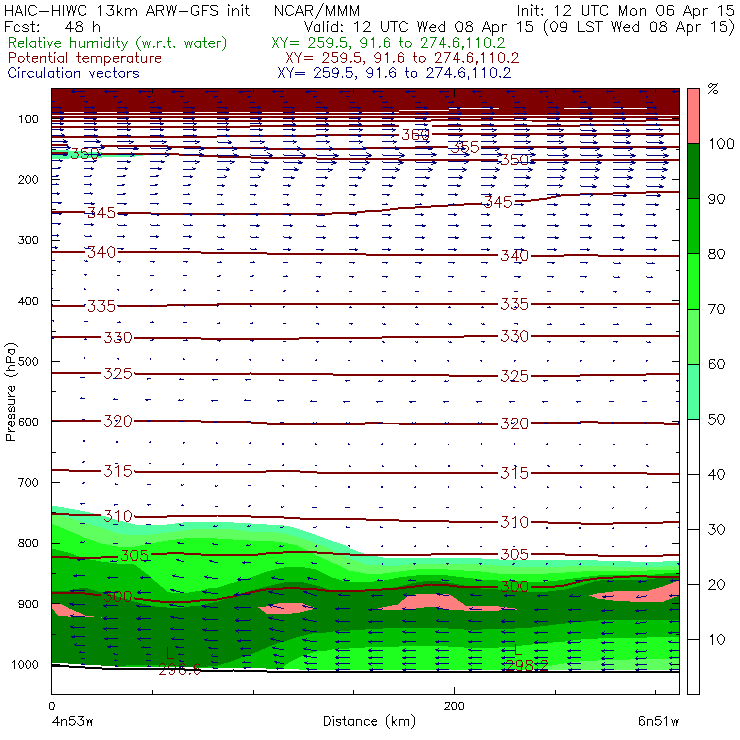Click the '80' colorbar tick label
Screen dimensions: 740x740
click(x=716, y=254)
